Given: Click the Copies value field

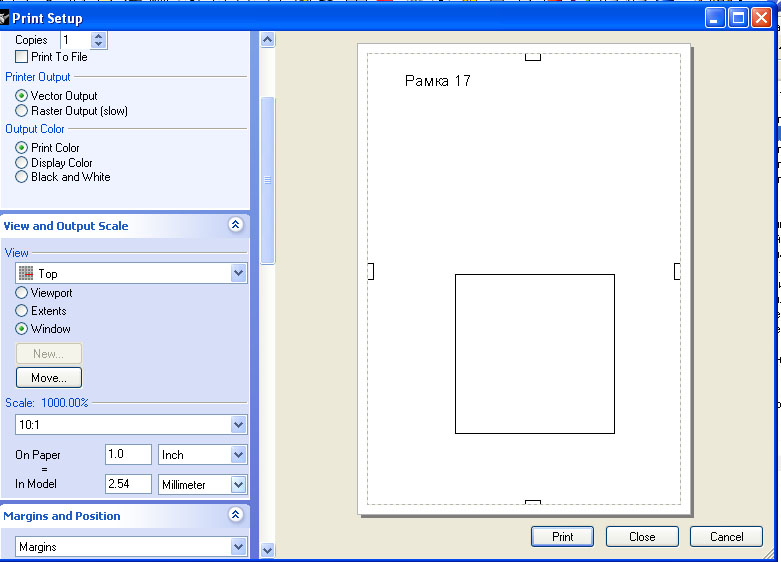Looking at the screenshot, I should pyautogui.click(x=76, y=40).
